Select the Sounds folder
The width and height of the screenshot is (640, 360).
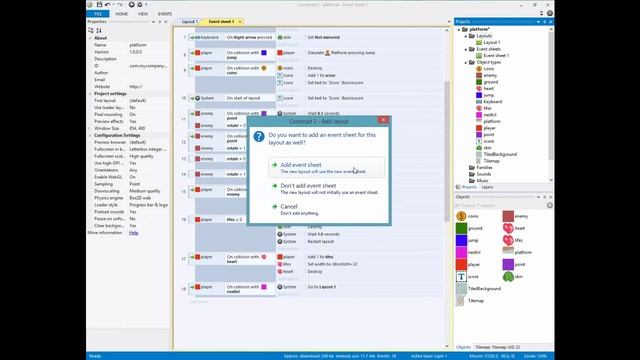click(484, 174)
